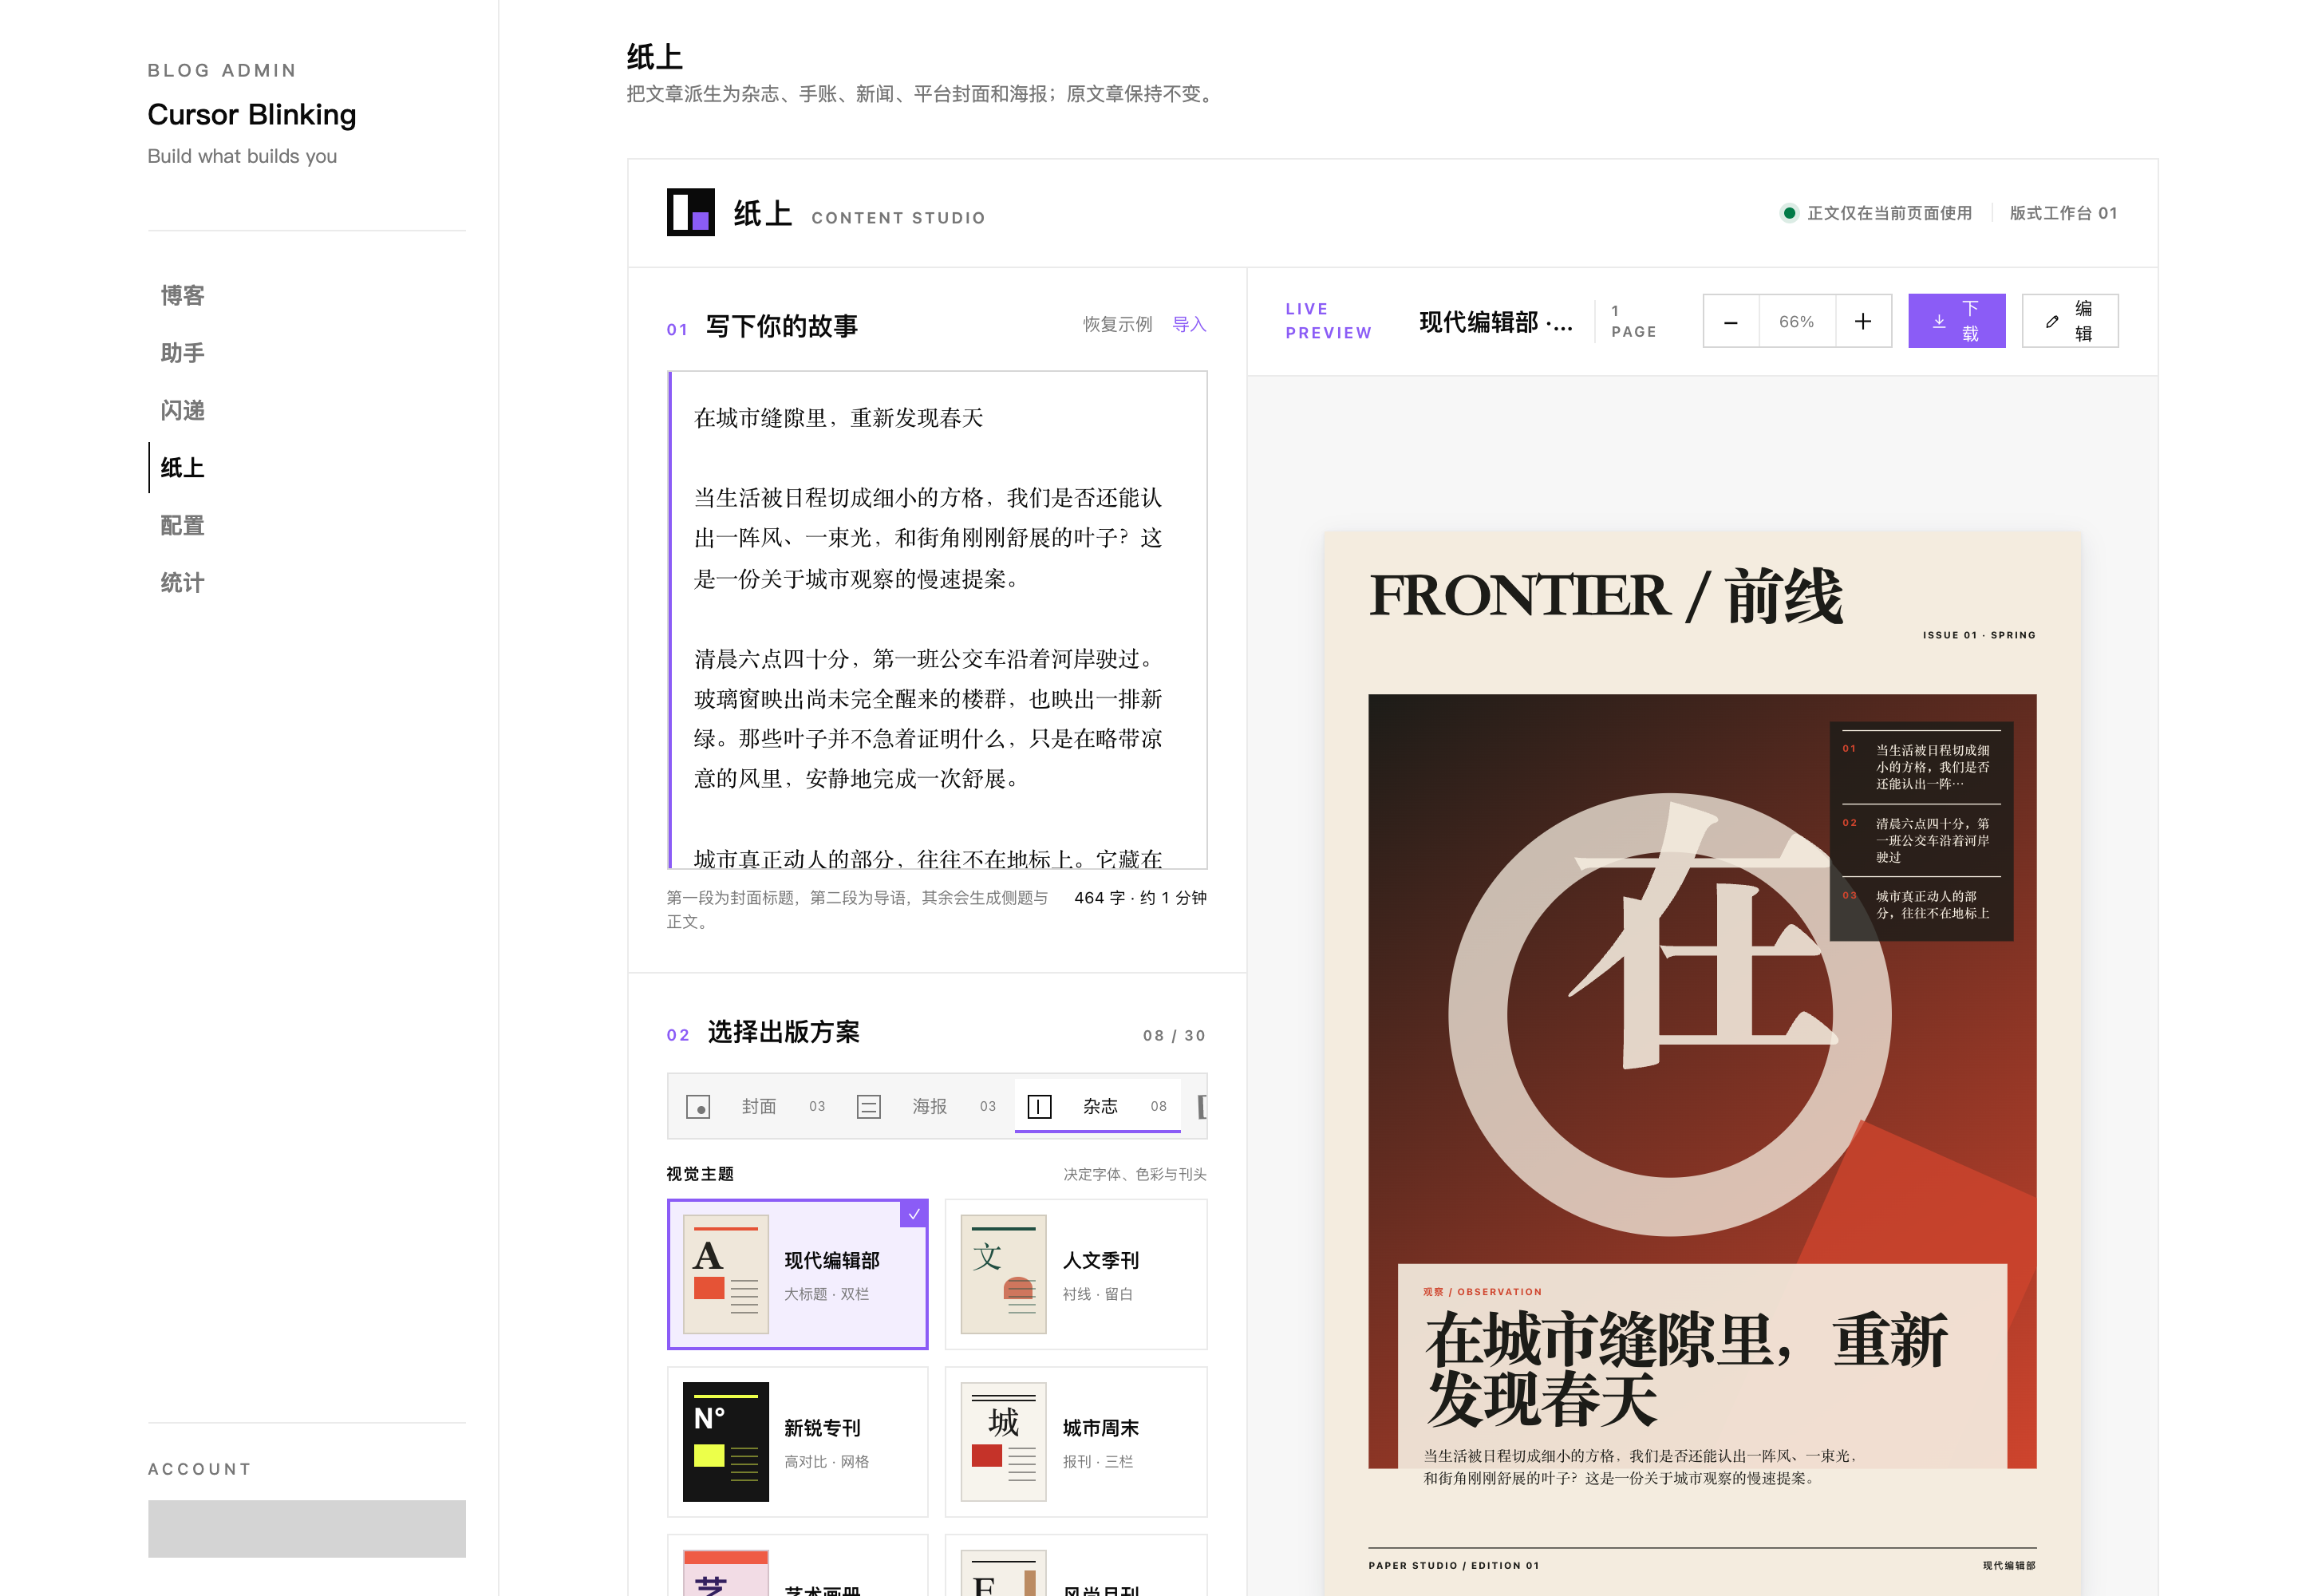The height and width of the screenshot is (1596, 2298).
Task: Click the 现代编辑部 preview title
Action: pos(1496,322)
